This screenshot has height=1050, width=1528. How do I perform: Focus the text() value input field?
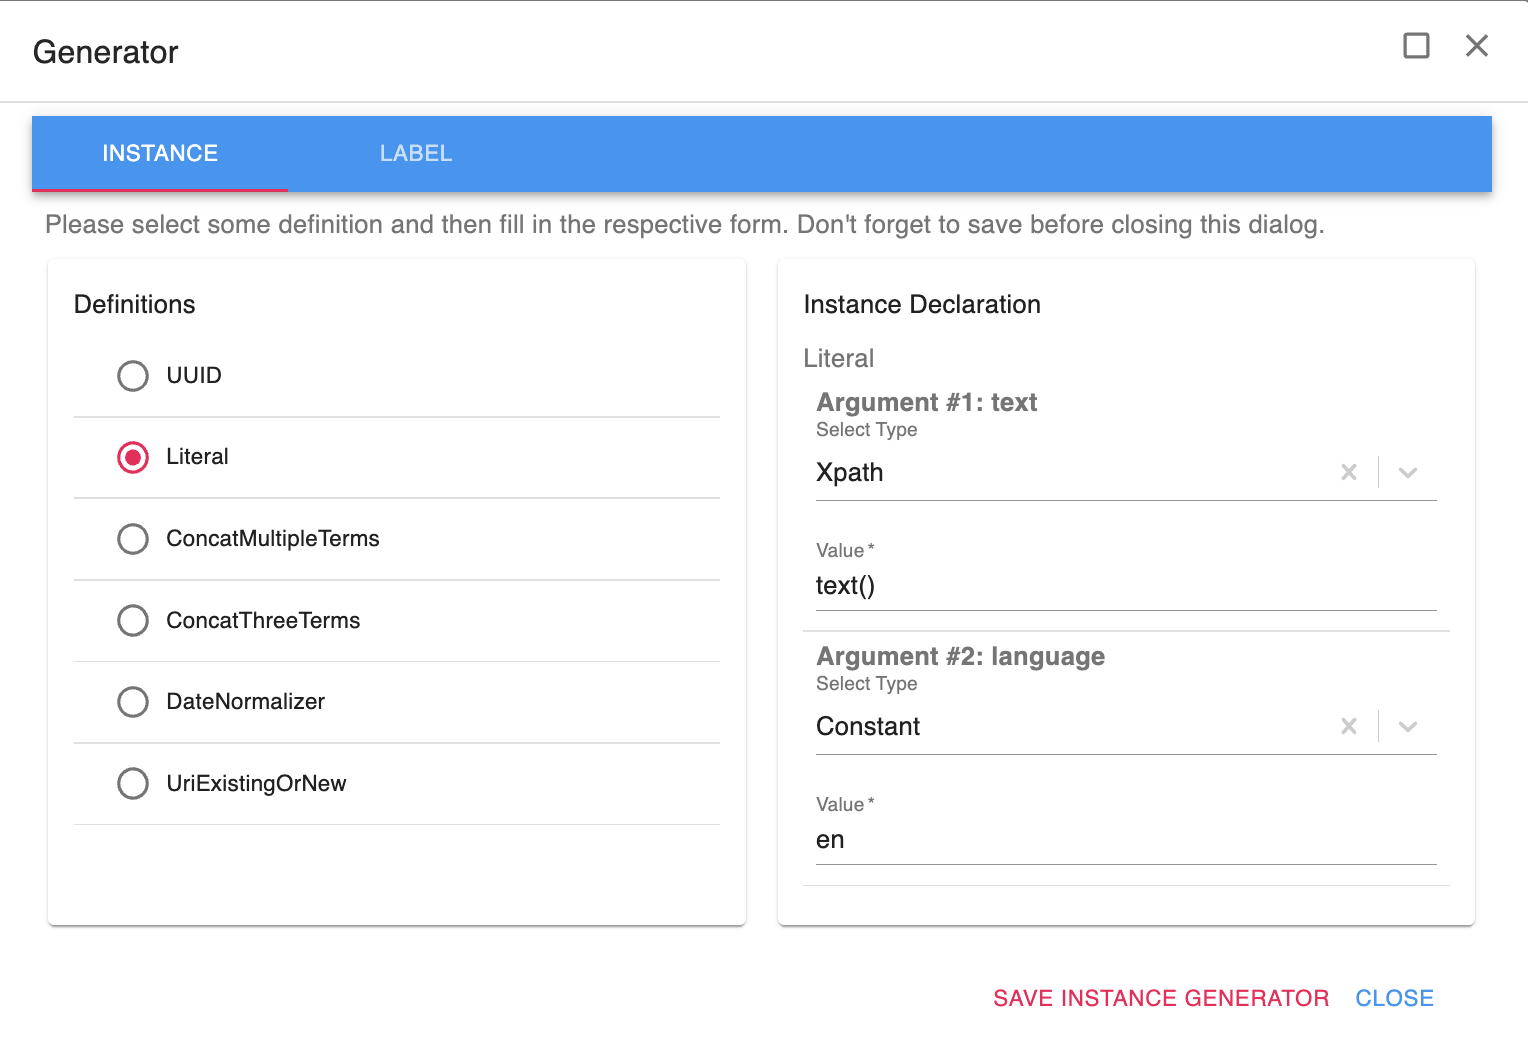pyautogui.click(x=1125, y=586)
